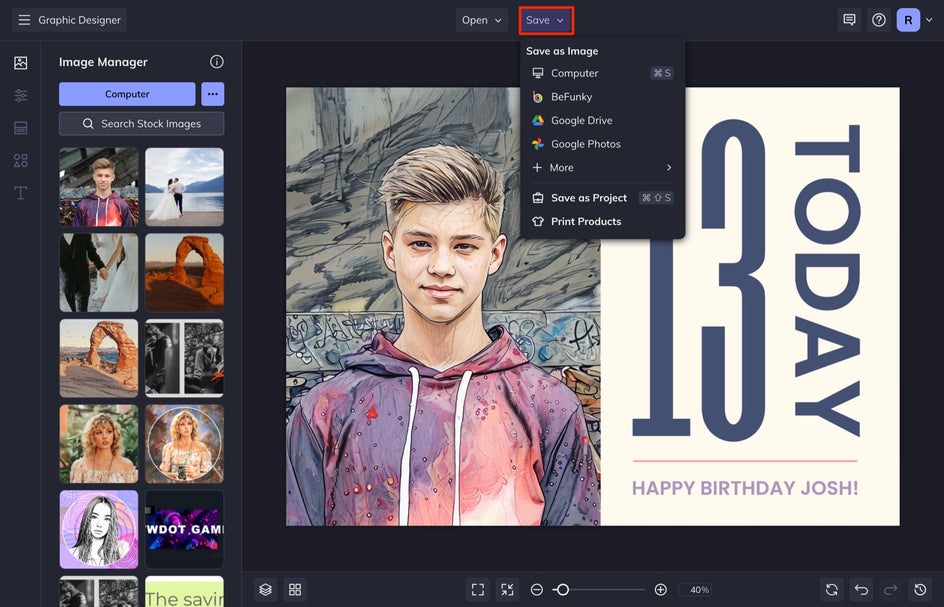Click the Search Stock Images field
Viewport: 944px width, 607px height.
[141, 123]
